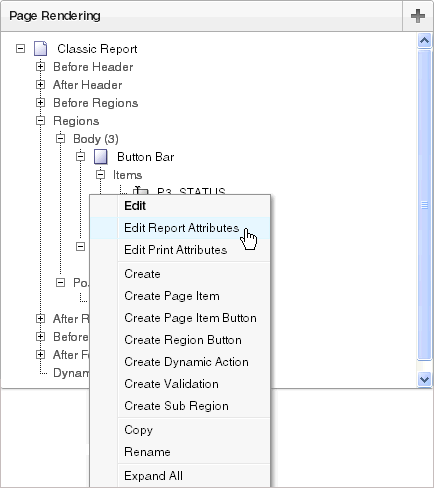434x488 pixels.
Task: Expand the Before Regions node
Action: coord(40,103)
